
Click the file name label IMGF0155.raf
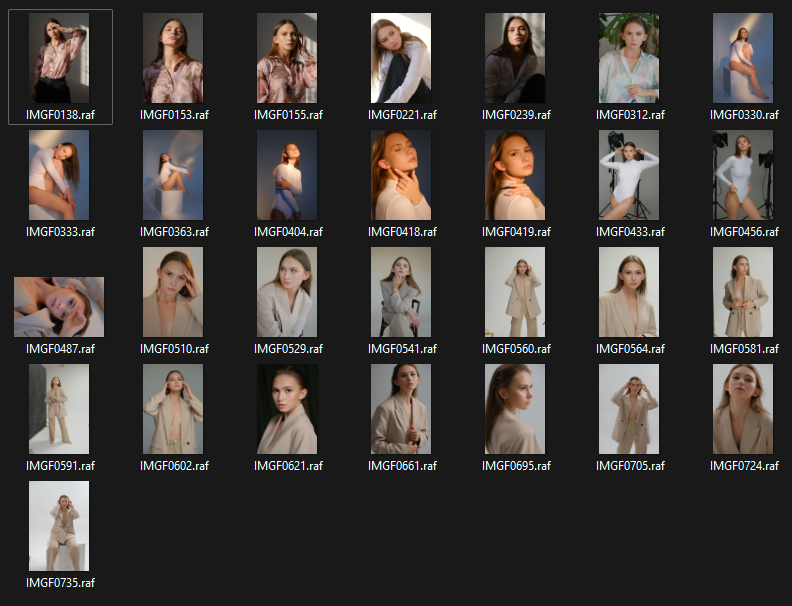click(288, 115)
